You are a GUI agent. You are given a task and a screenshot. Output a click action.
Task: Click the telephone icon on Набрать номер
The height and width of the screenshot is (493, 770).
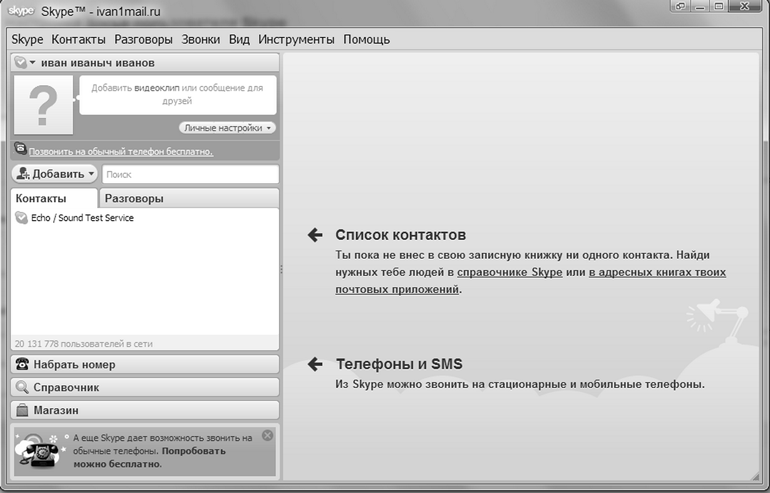(22, 364)
